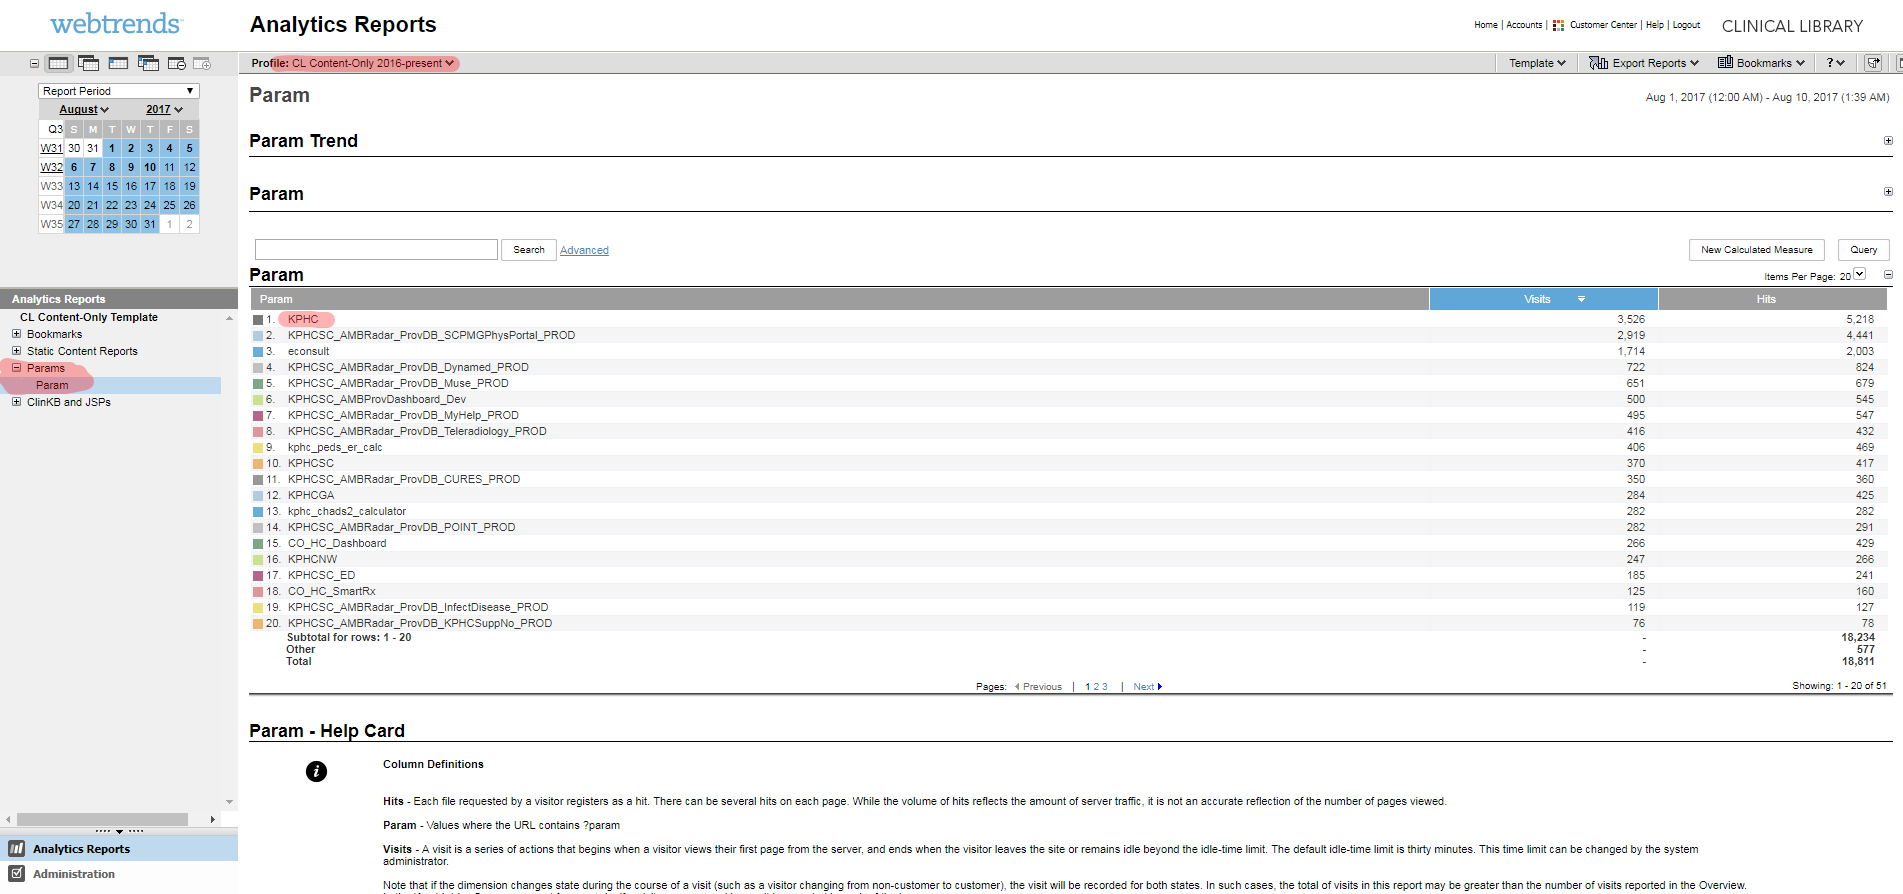The image size is (1903, 894).
Task: Click the param search input field
Action: pyautogui.click(x=376, y=250)
